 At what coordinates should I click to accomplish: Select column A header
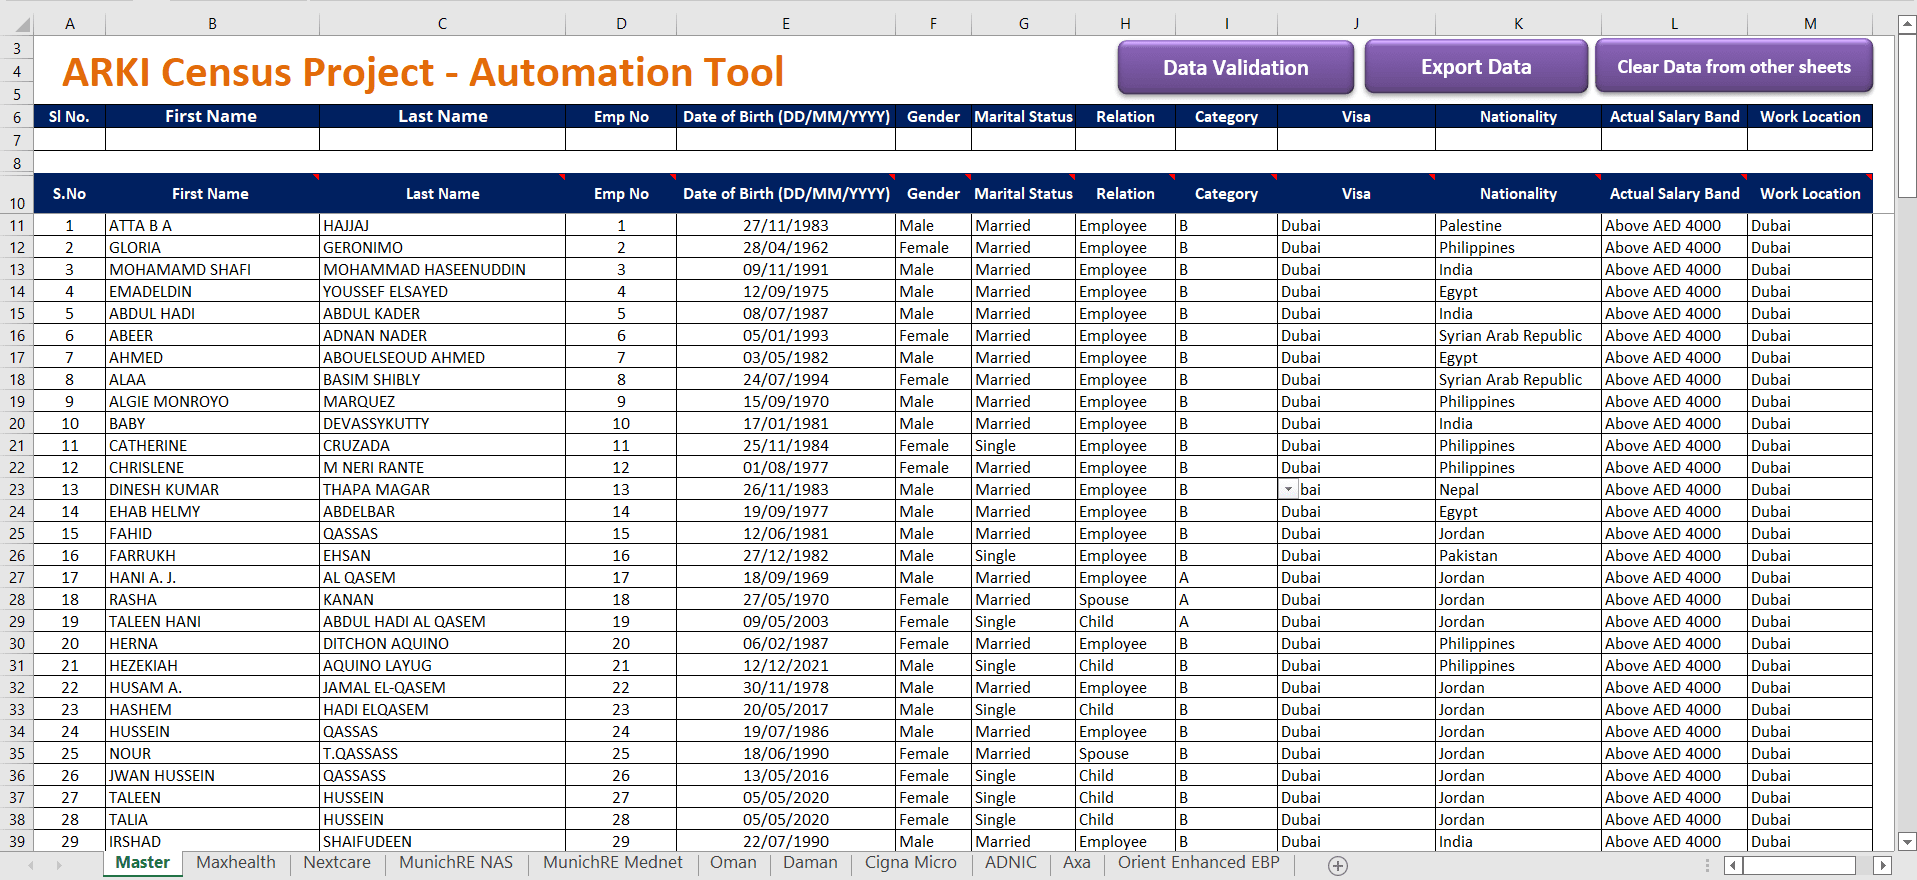point(70,24)
